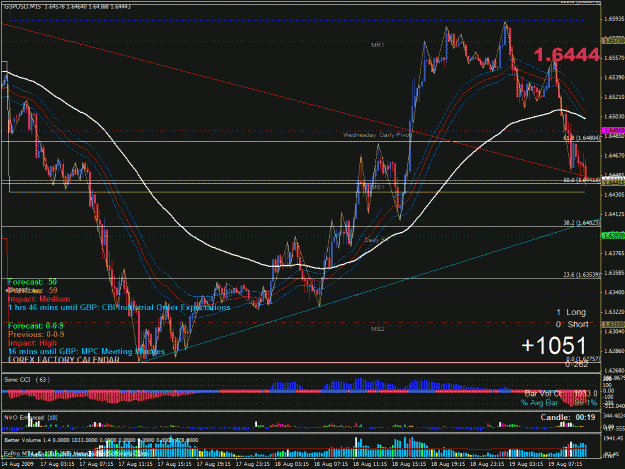This screenshot has width=625, height=469.
Task: Click the 18 Aug 15:15 time label
Action: click(x=409, y=464)
